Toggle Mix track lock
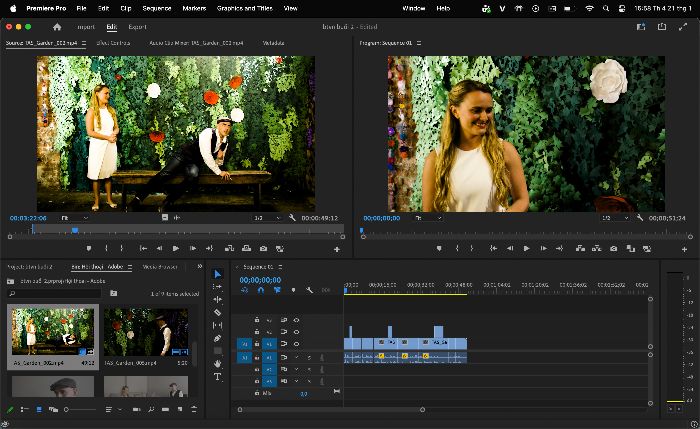 coord(257,393)
